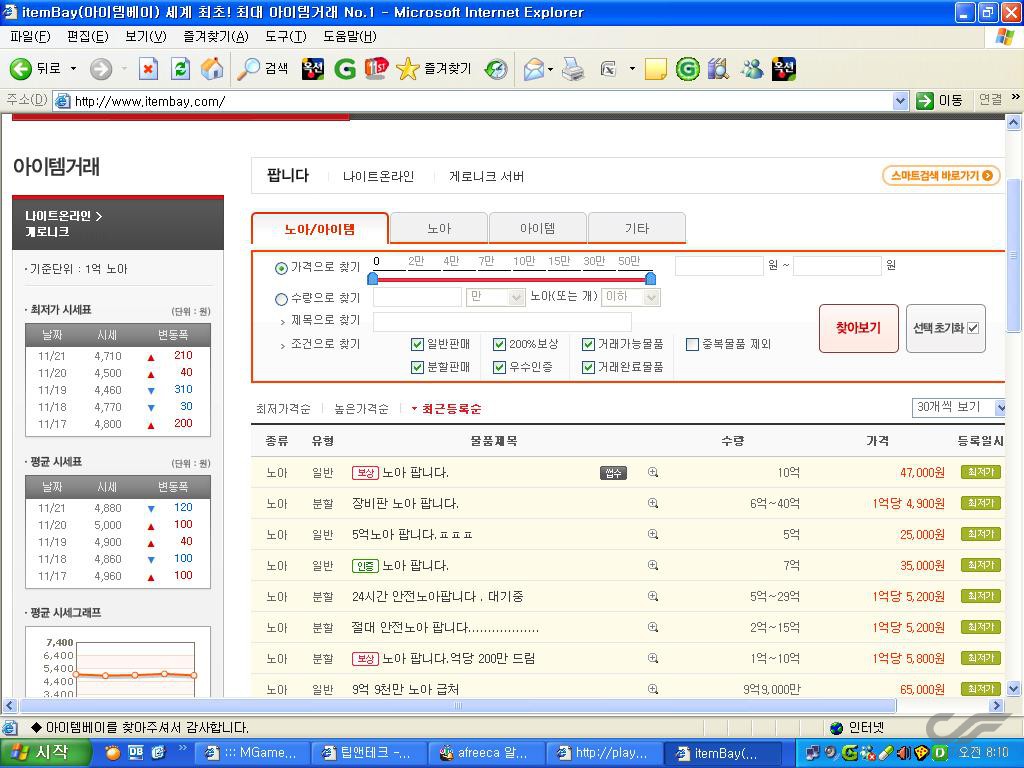Open listing 절대 안전노아 팝니다

pos(445,628)
